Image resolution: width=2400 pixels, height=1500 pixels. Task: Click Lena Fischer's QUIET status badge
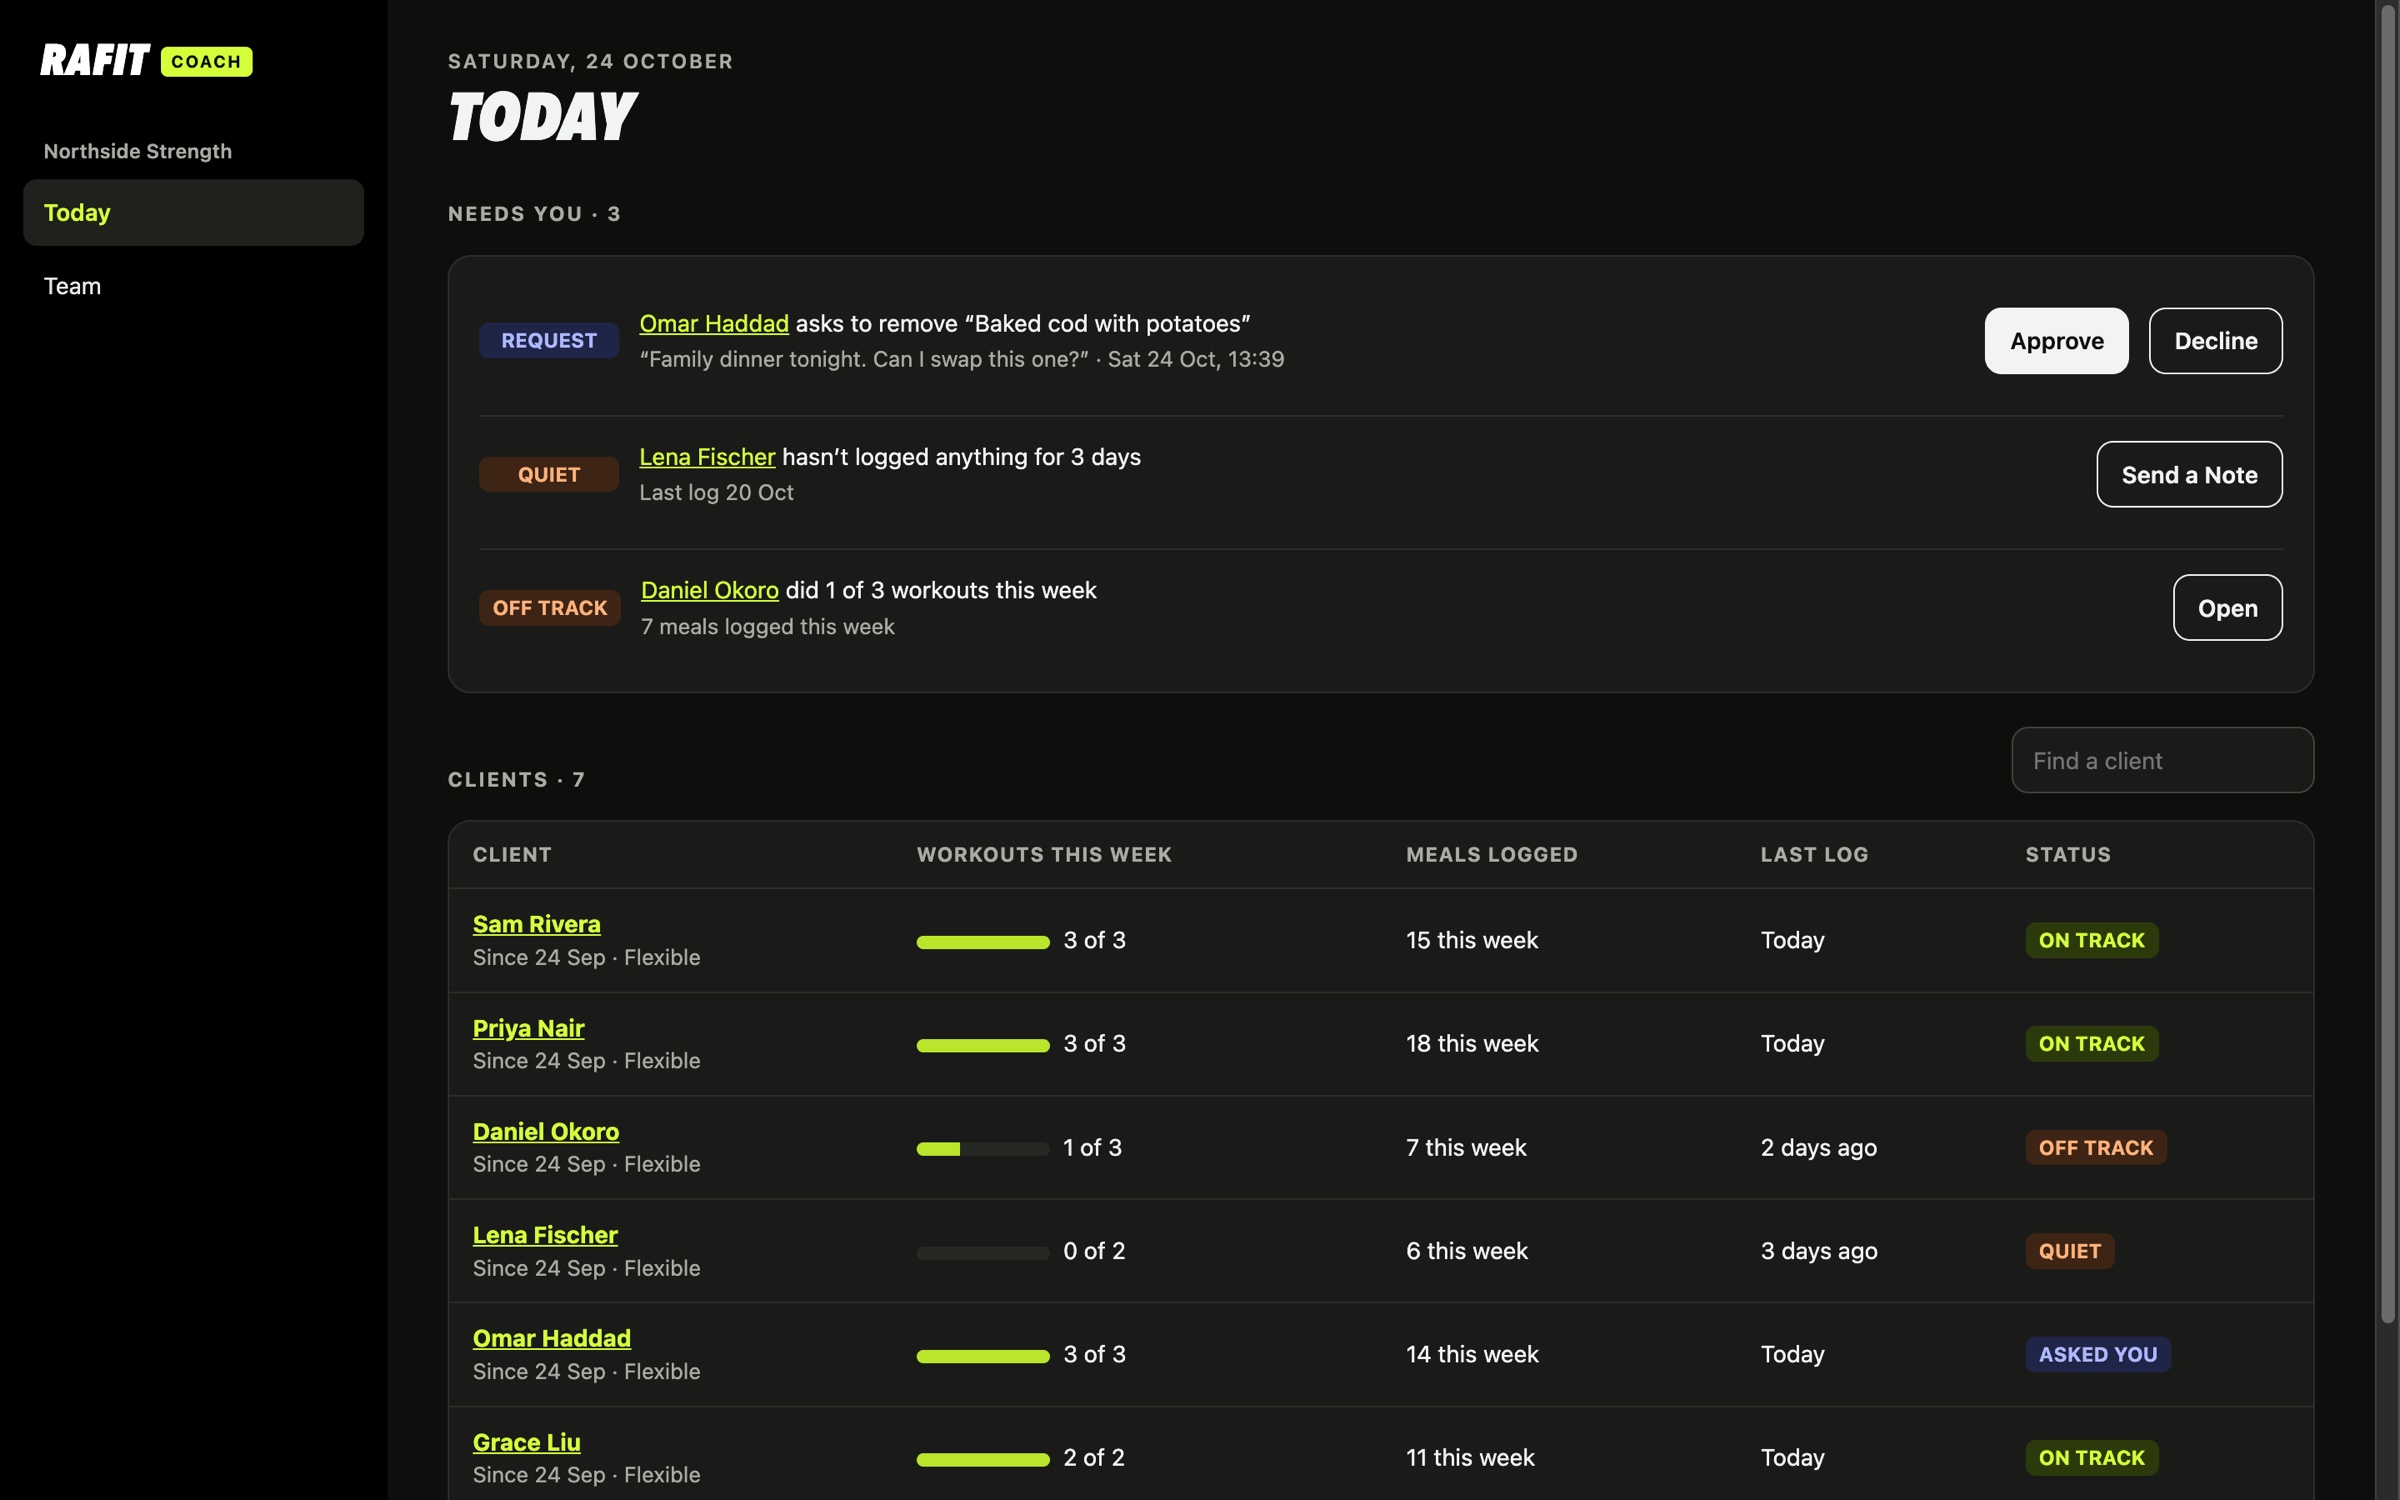(2069, 1251)
